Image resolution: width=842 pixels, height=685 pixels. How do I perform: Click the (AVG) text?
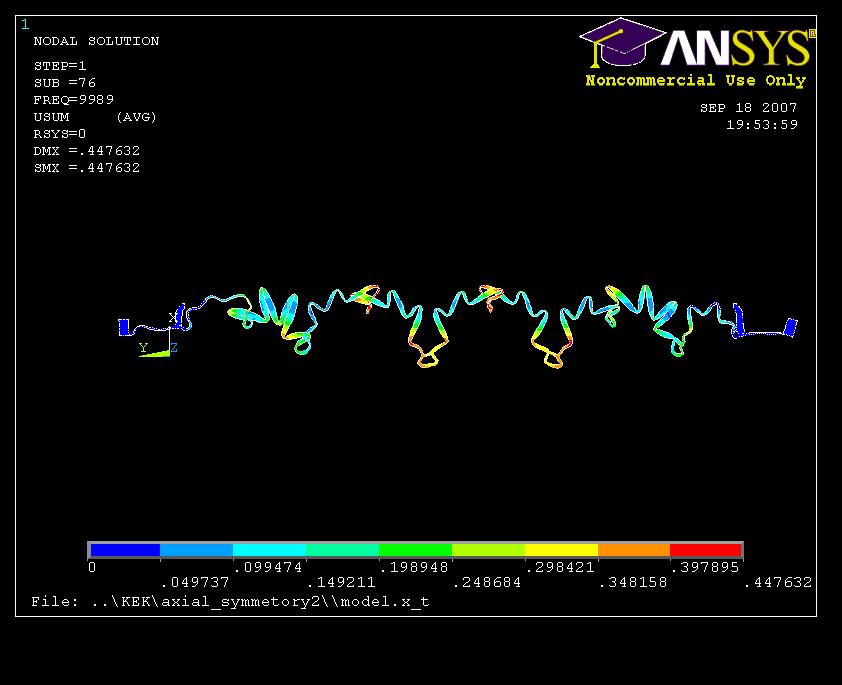[x=136, y=116]
